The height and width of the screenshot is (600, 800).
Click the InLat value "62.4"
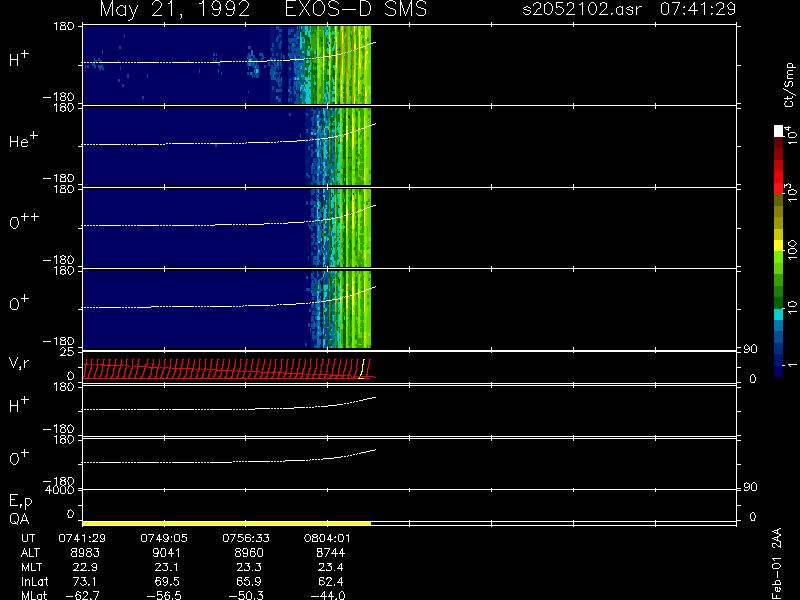(330, 581)
